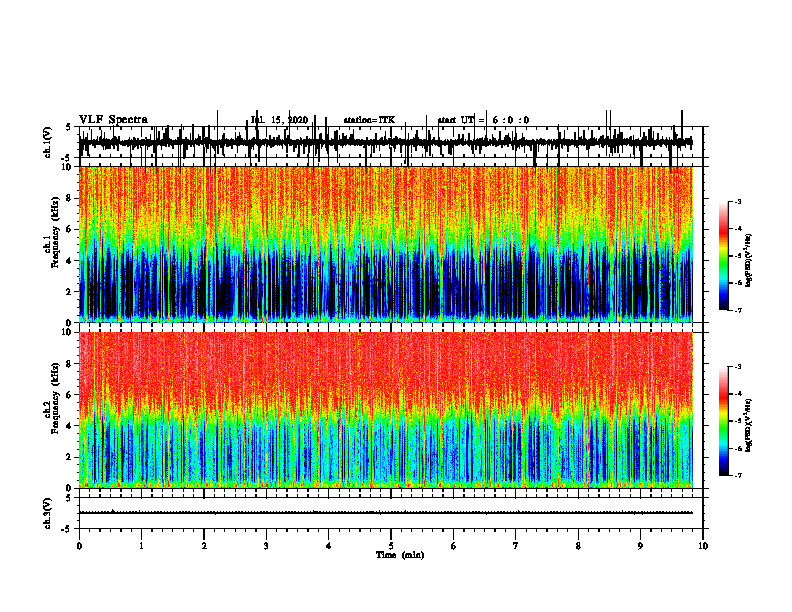792x612 pixels.
Task: Click the '-3' label on ch.1 color bar
Action: coord(736,201)
